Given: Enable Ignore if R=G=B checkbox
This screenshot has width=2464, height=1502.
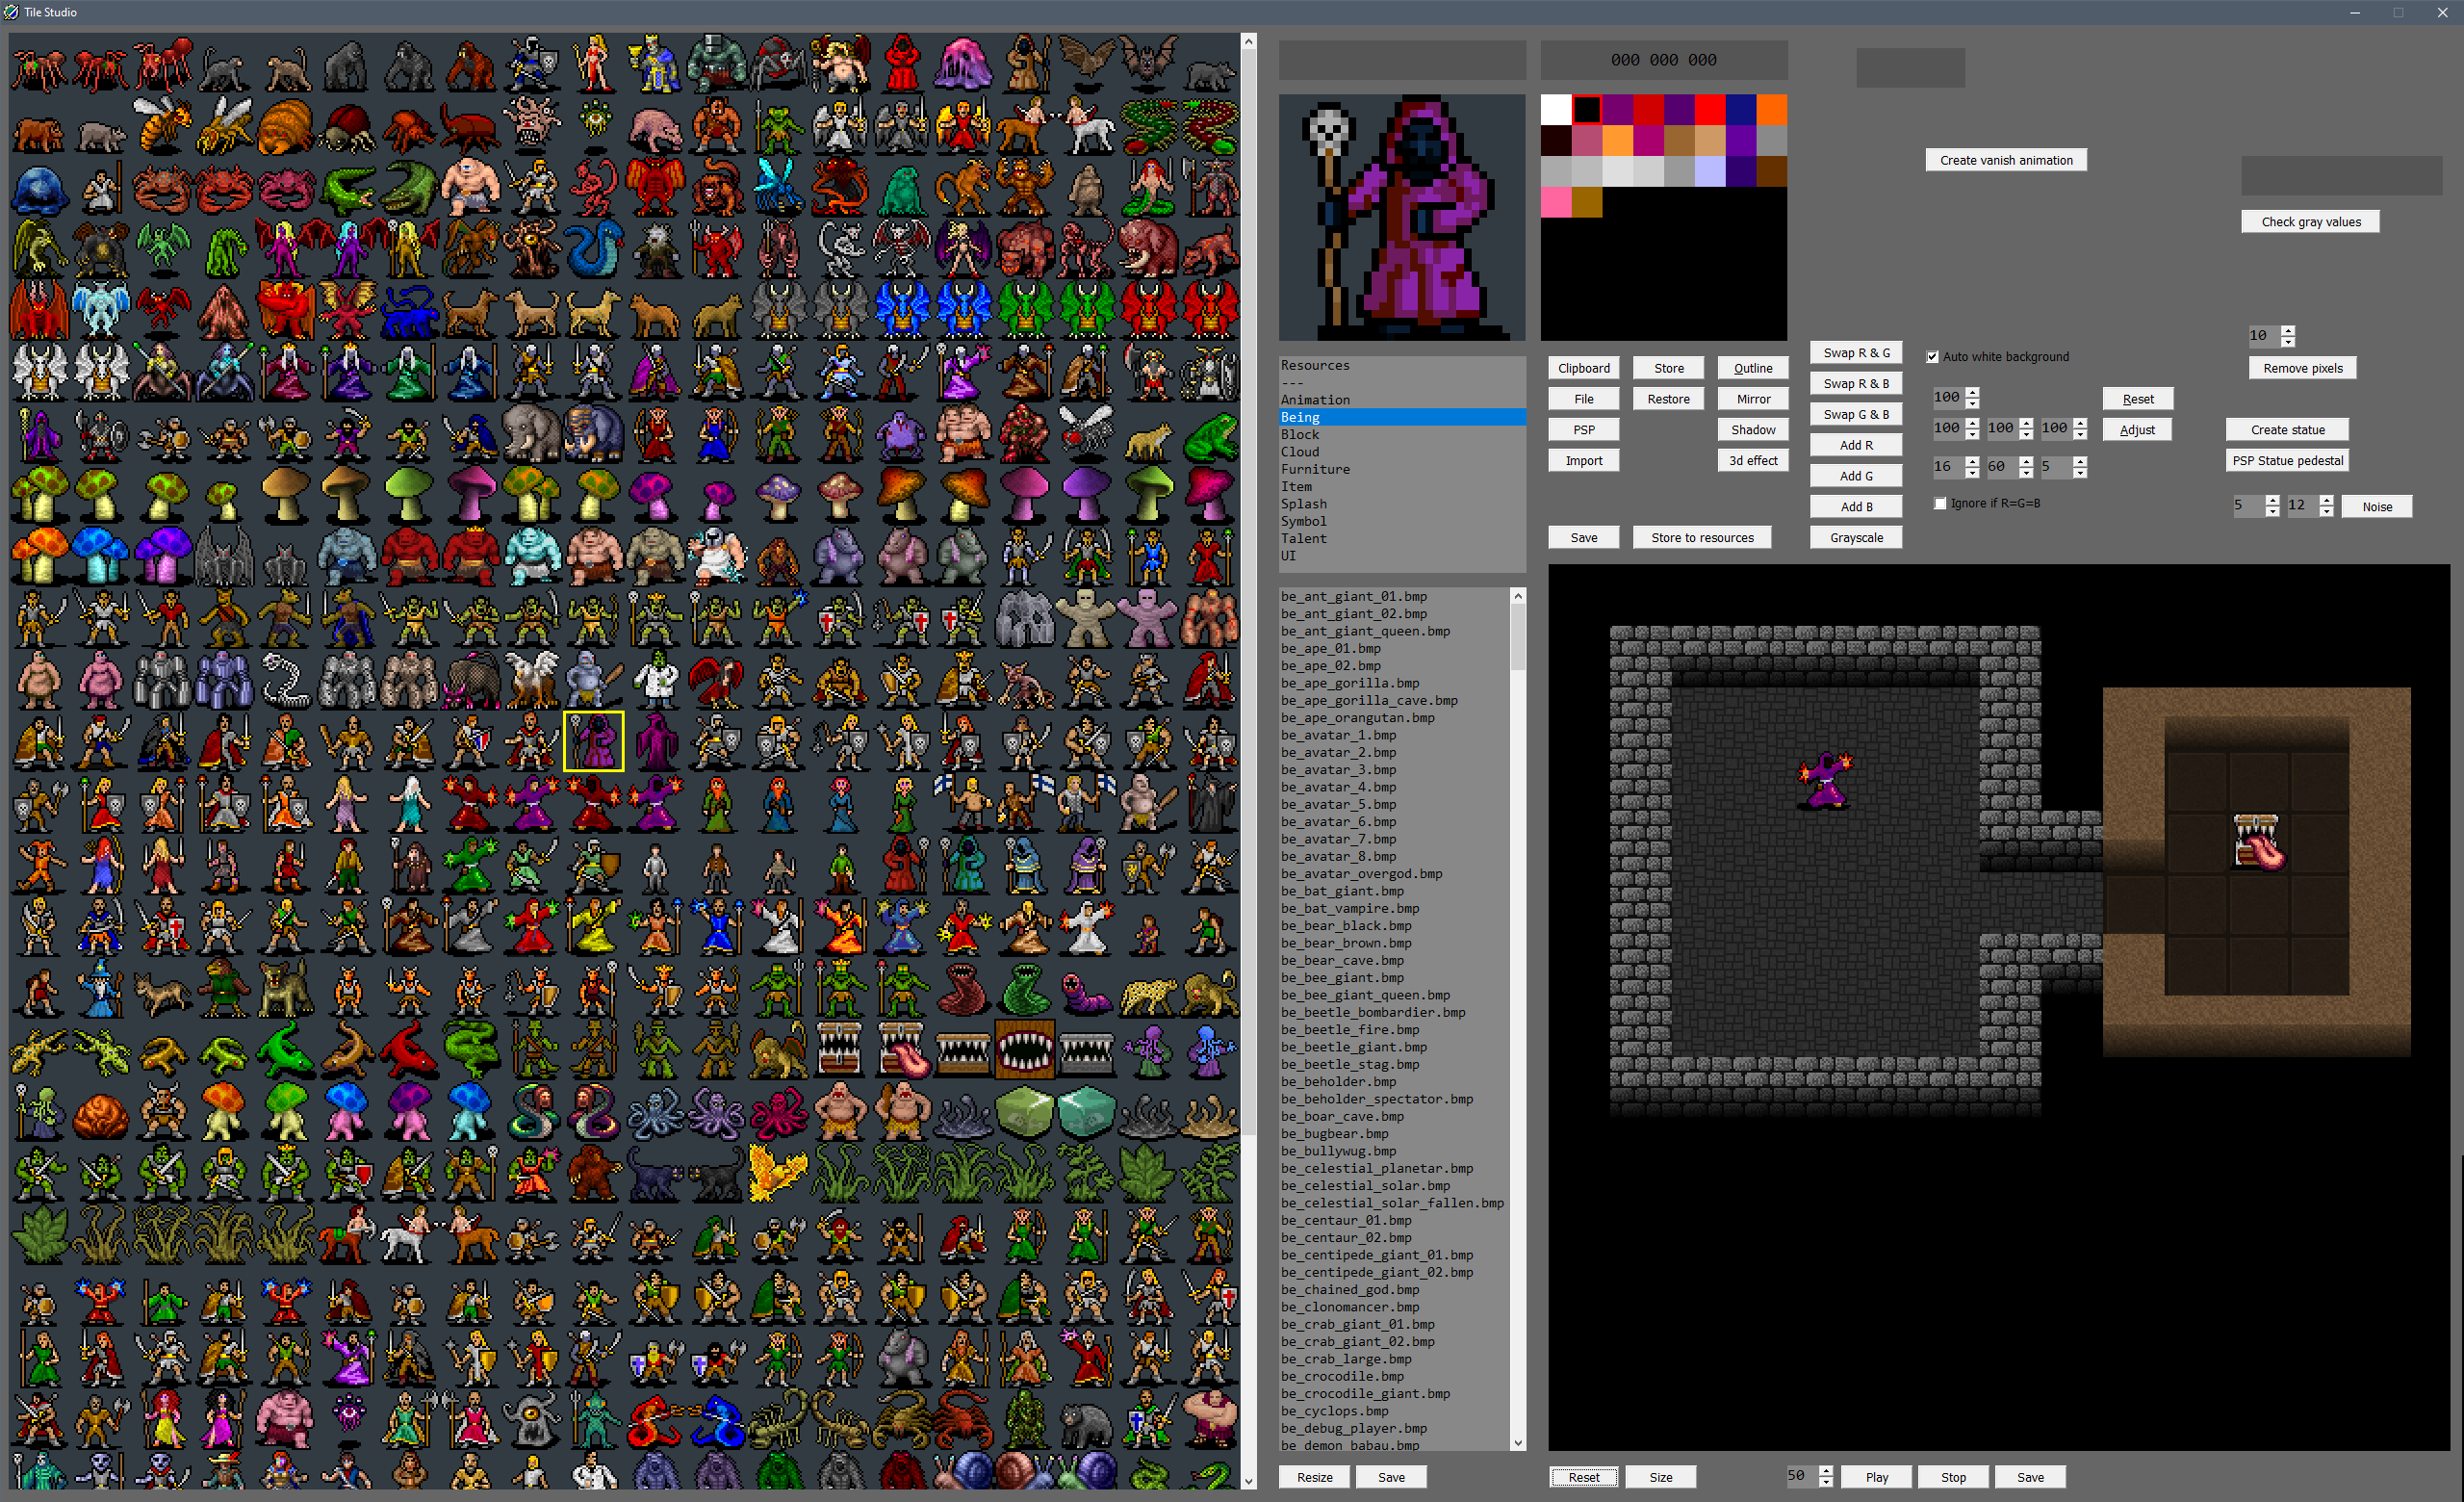Looking at the screenshot, I should [1940, 503].
